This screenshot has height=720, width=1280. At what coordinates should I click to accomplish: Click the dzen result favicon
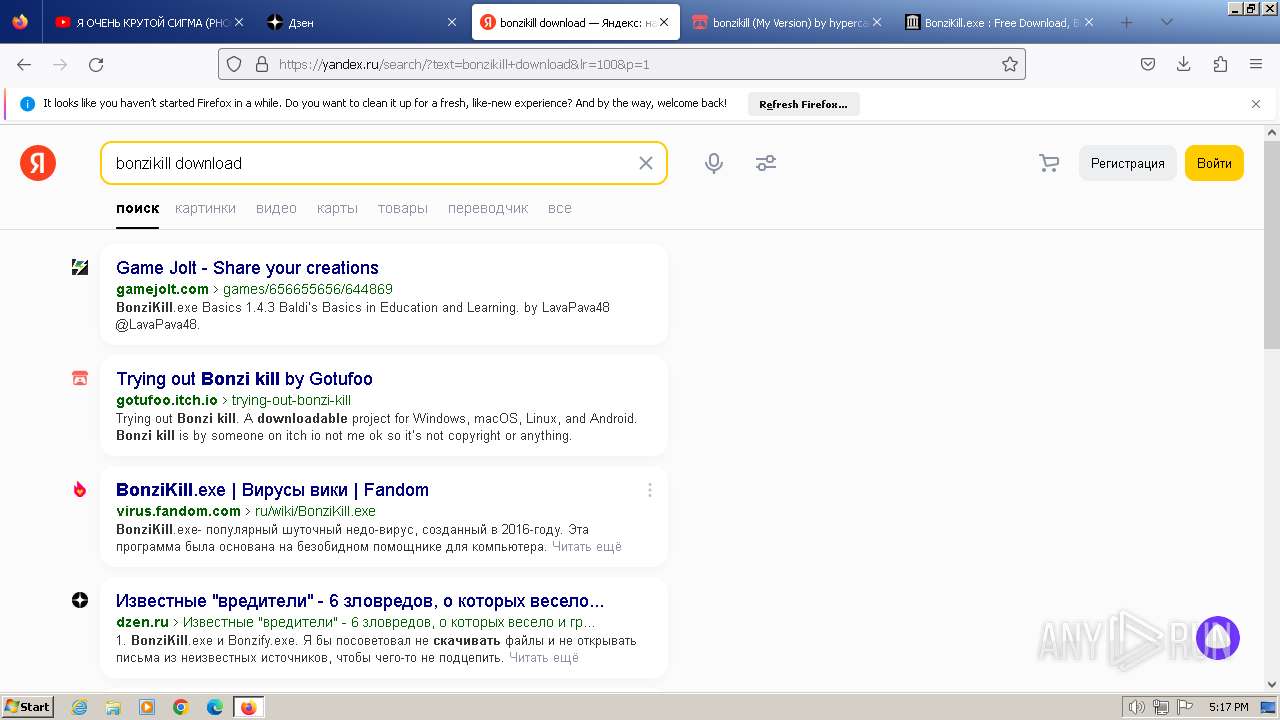(80, 600)
